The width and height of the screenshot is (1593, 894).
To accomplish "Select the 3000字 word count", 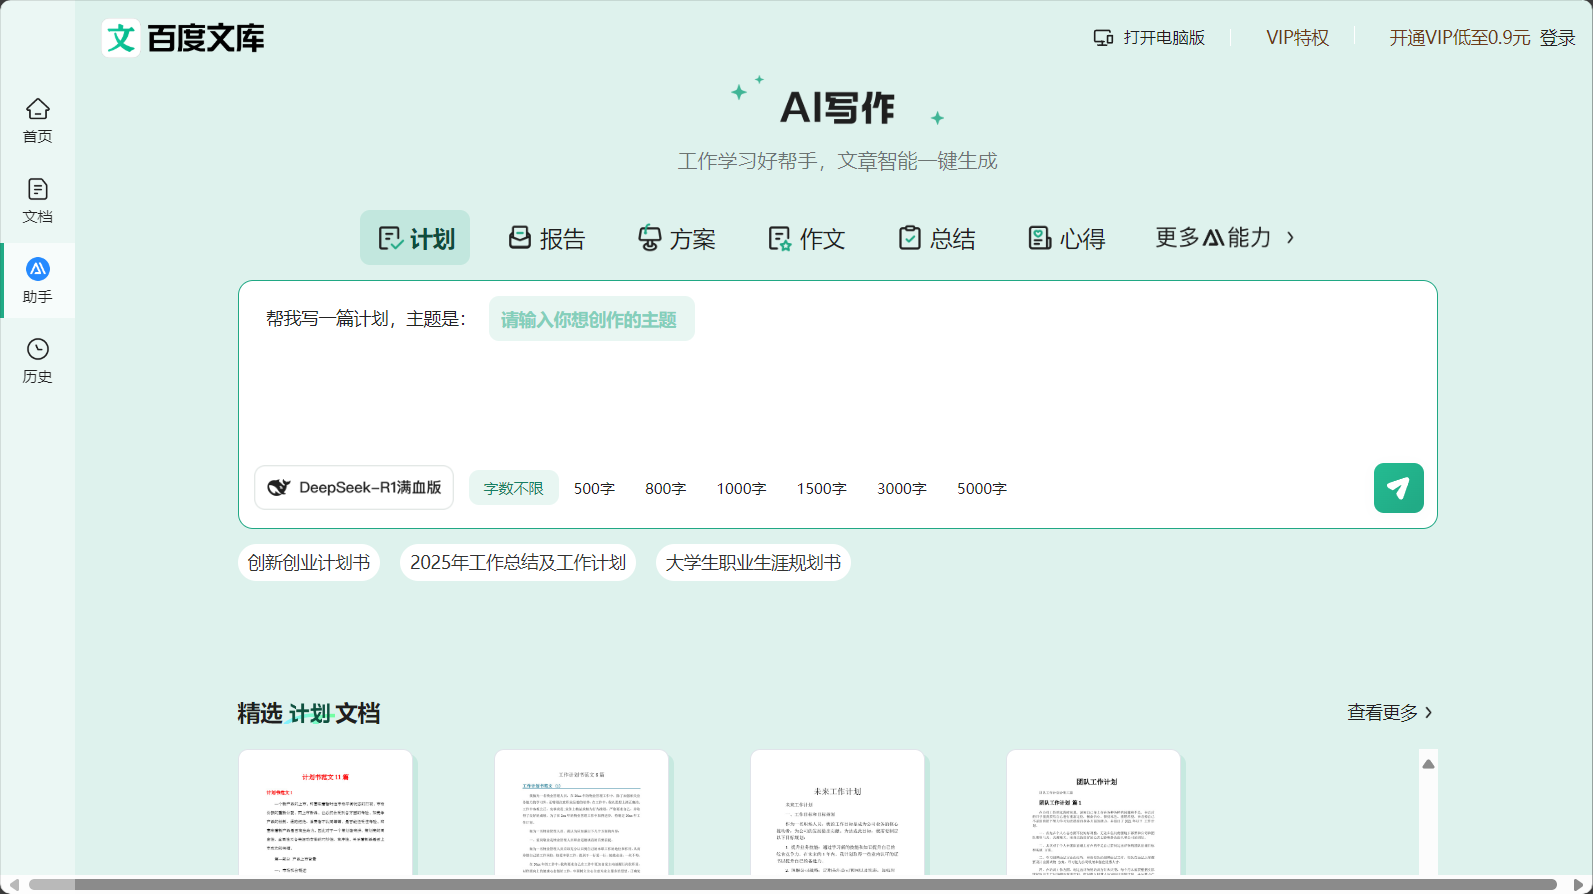I will tap(901, 488).
